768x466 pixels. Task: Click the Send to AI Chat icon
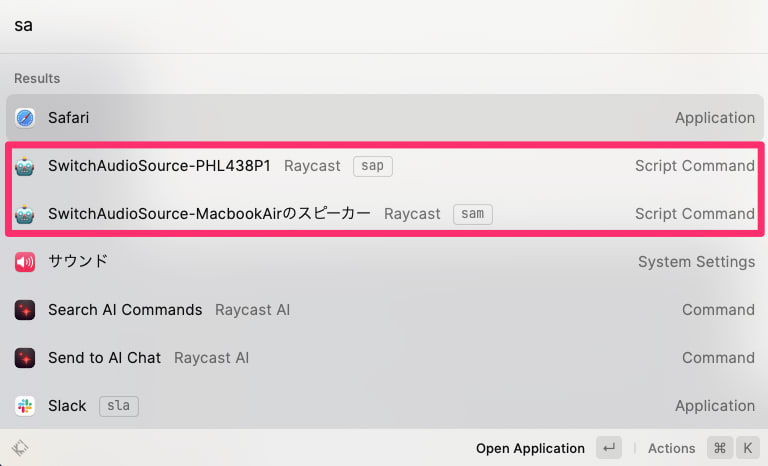(24, 358)
